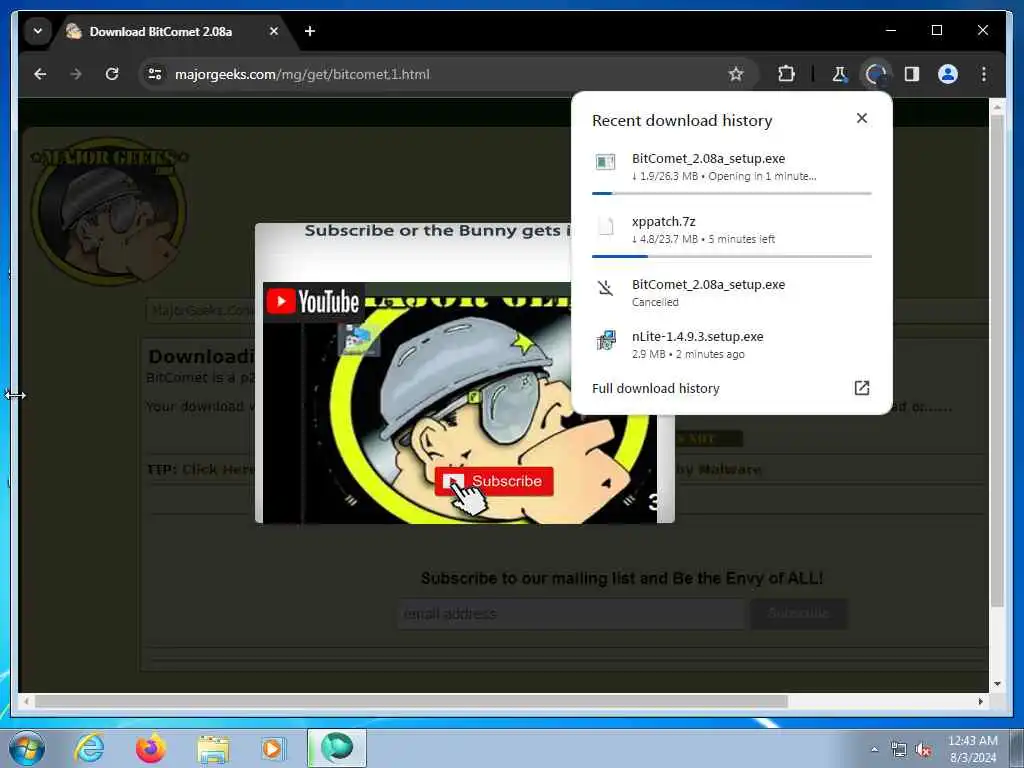1024x768 pixels.
Task: Click xppatch.7z download progress bar
Action: tap(731, 257)
